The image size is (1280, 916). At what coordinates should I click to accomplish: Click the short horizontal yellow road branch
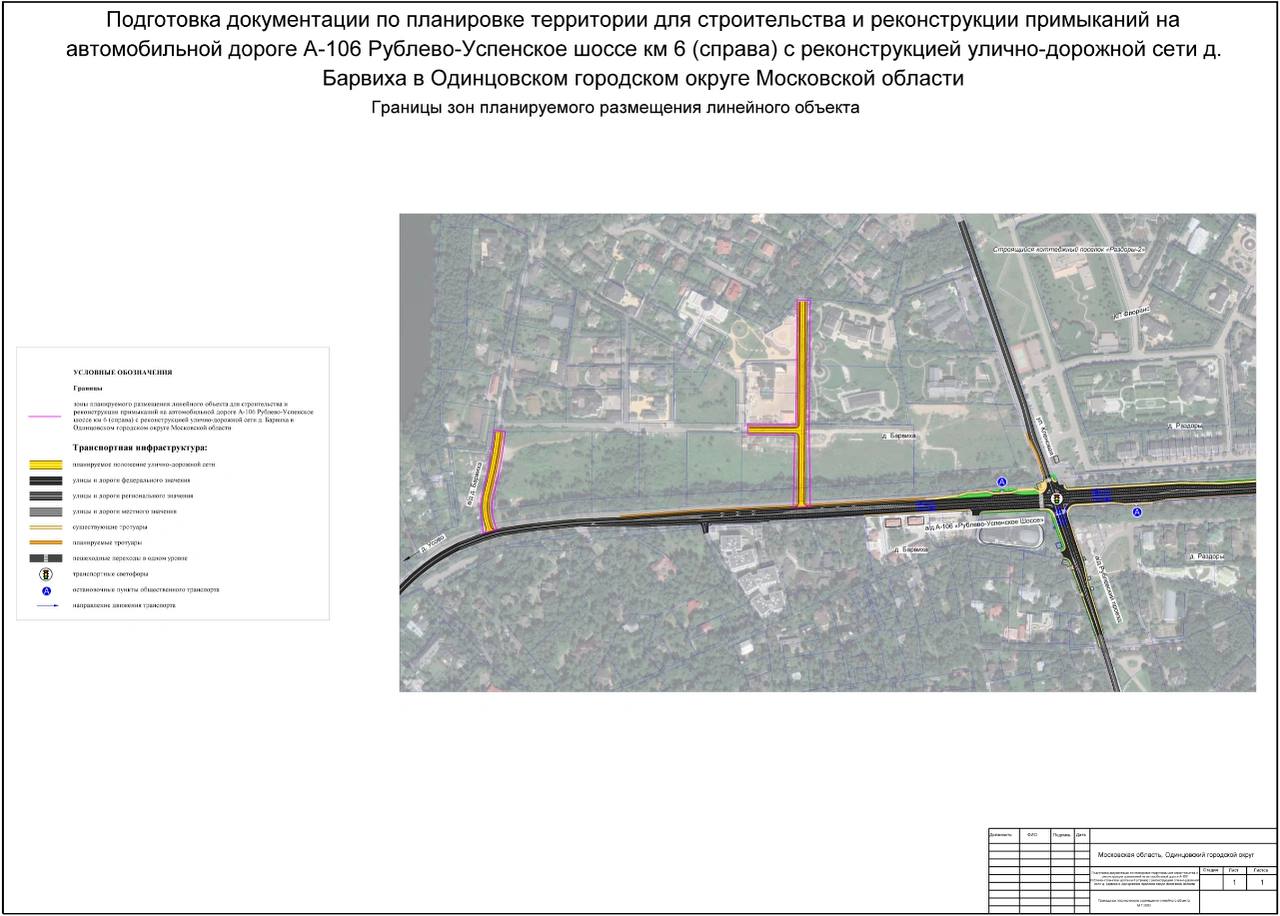click(772, 429)
